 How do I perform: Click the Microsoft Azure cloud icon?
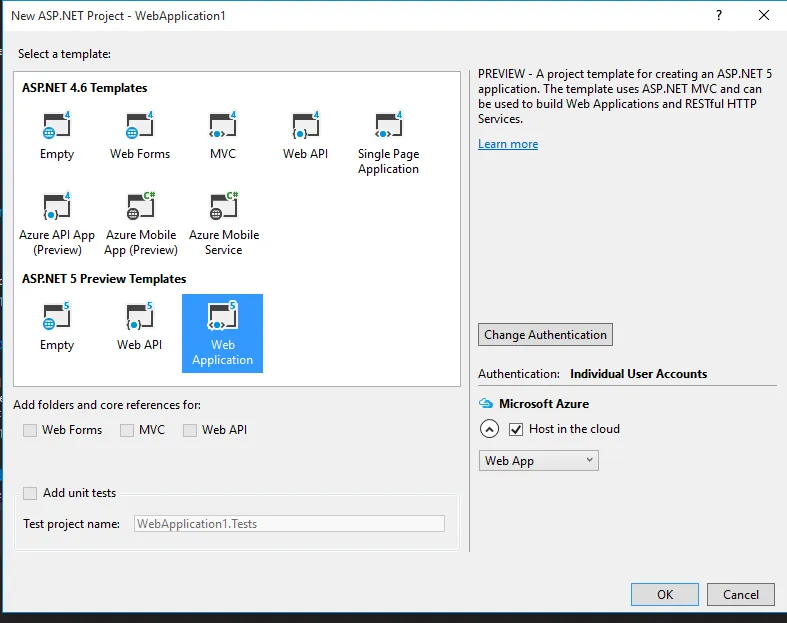pyautogui.click(x=486, y=403)
